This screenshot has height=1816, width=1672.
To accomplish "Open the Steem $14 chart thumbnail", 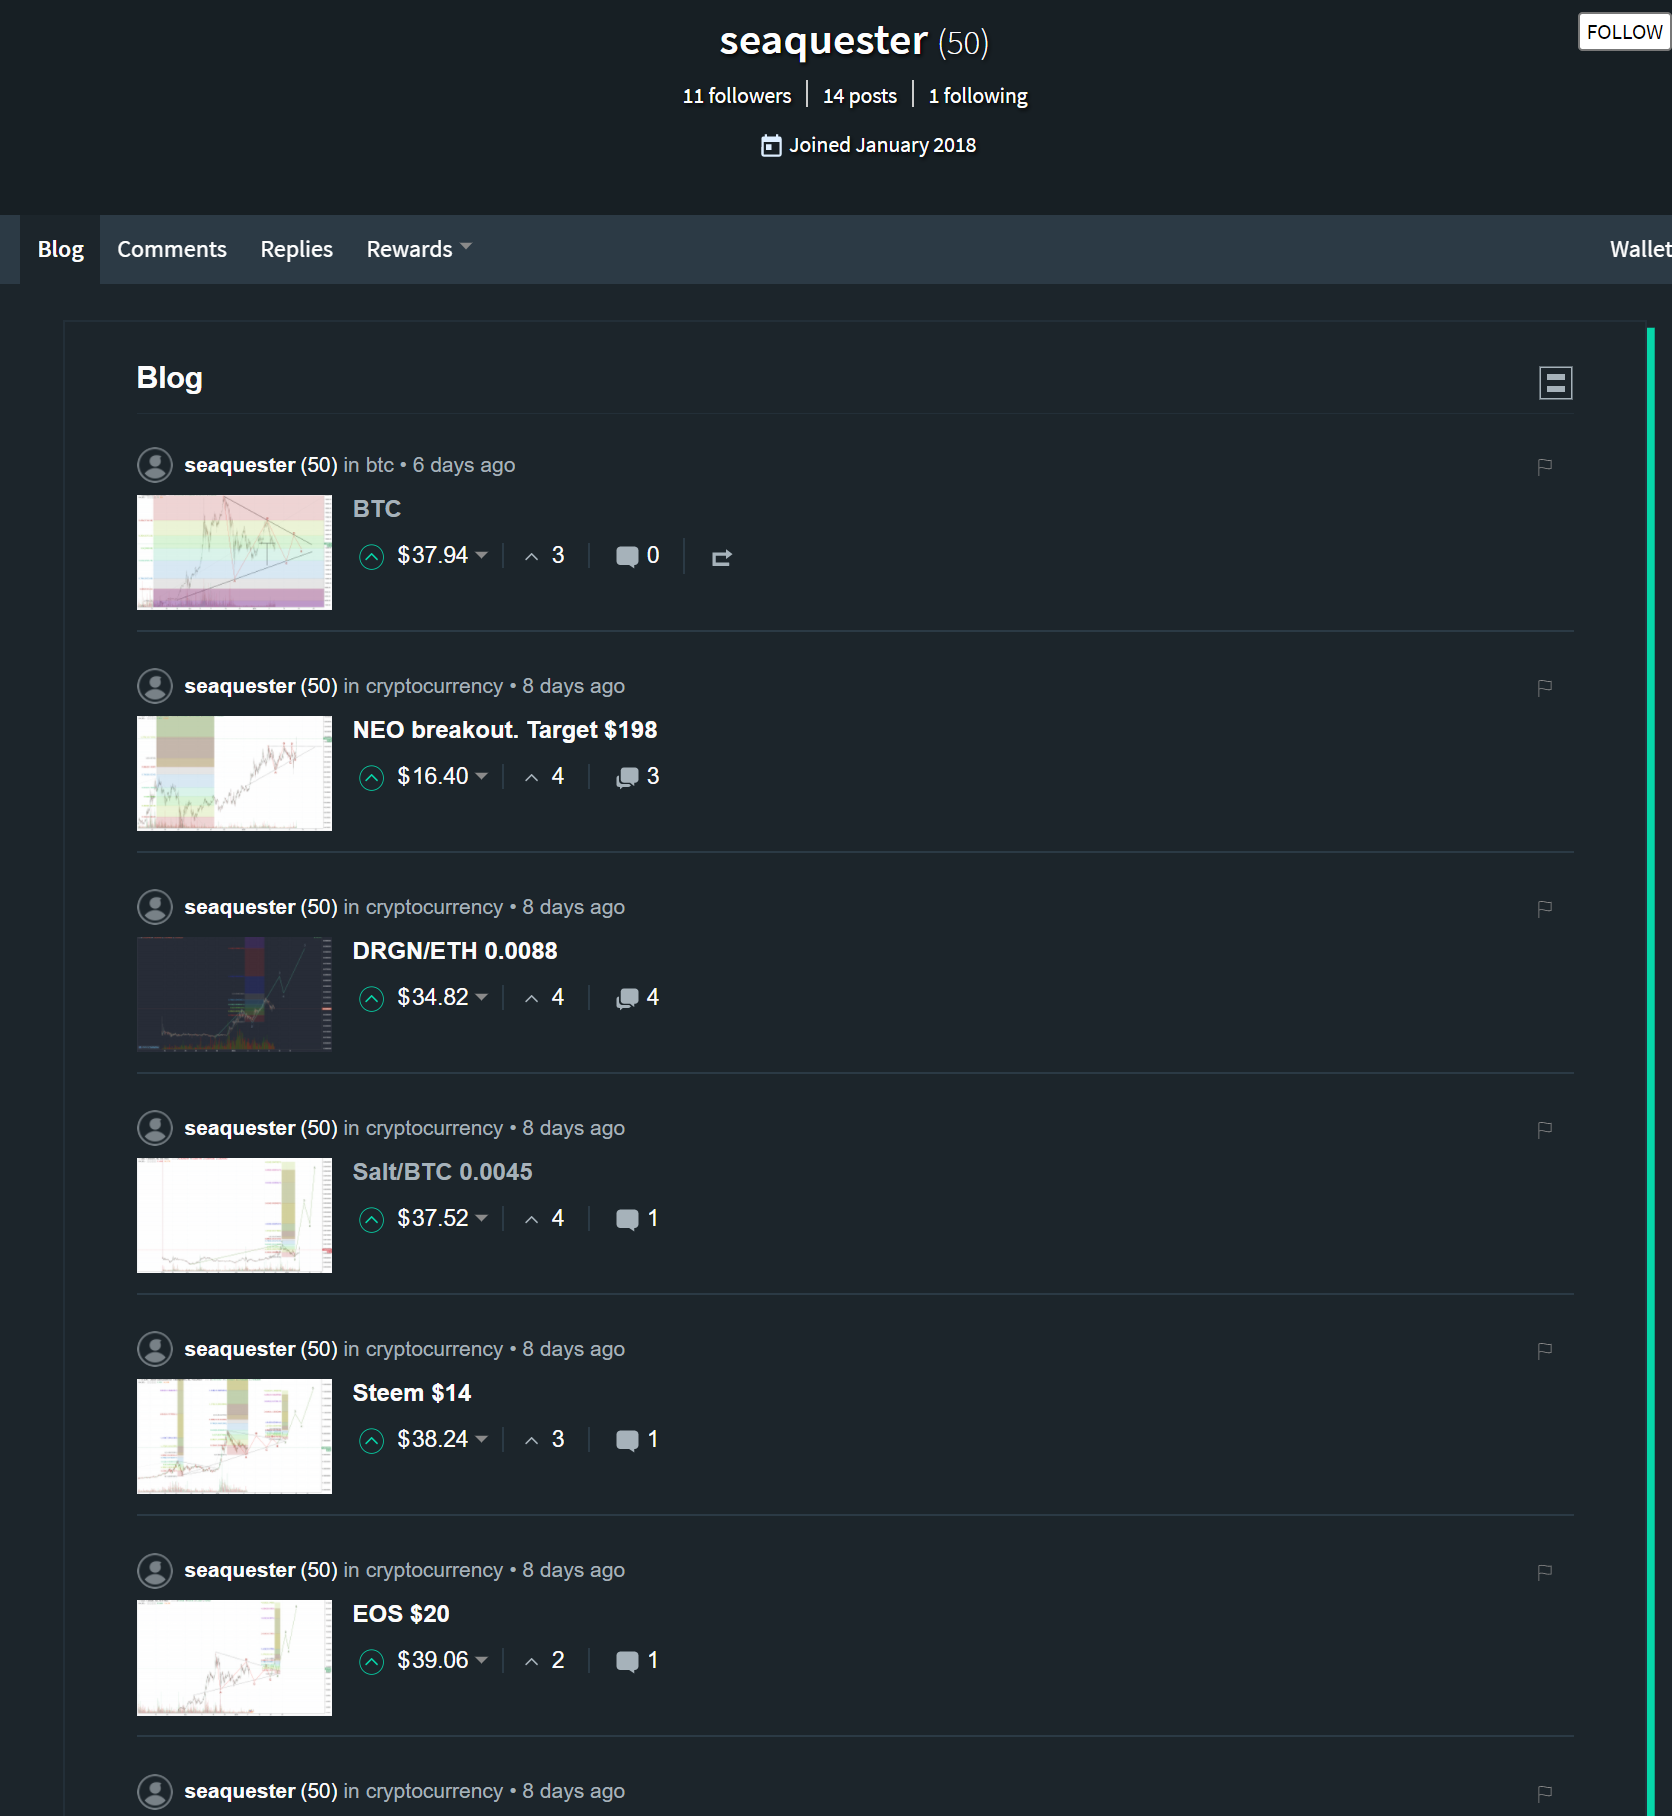I will click(x=234, y=1436).
